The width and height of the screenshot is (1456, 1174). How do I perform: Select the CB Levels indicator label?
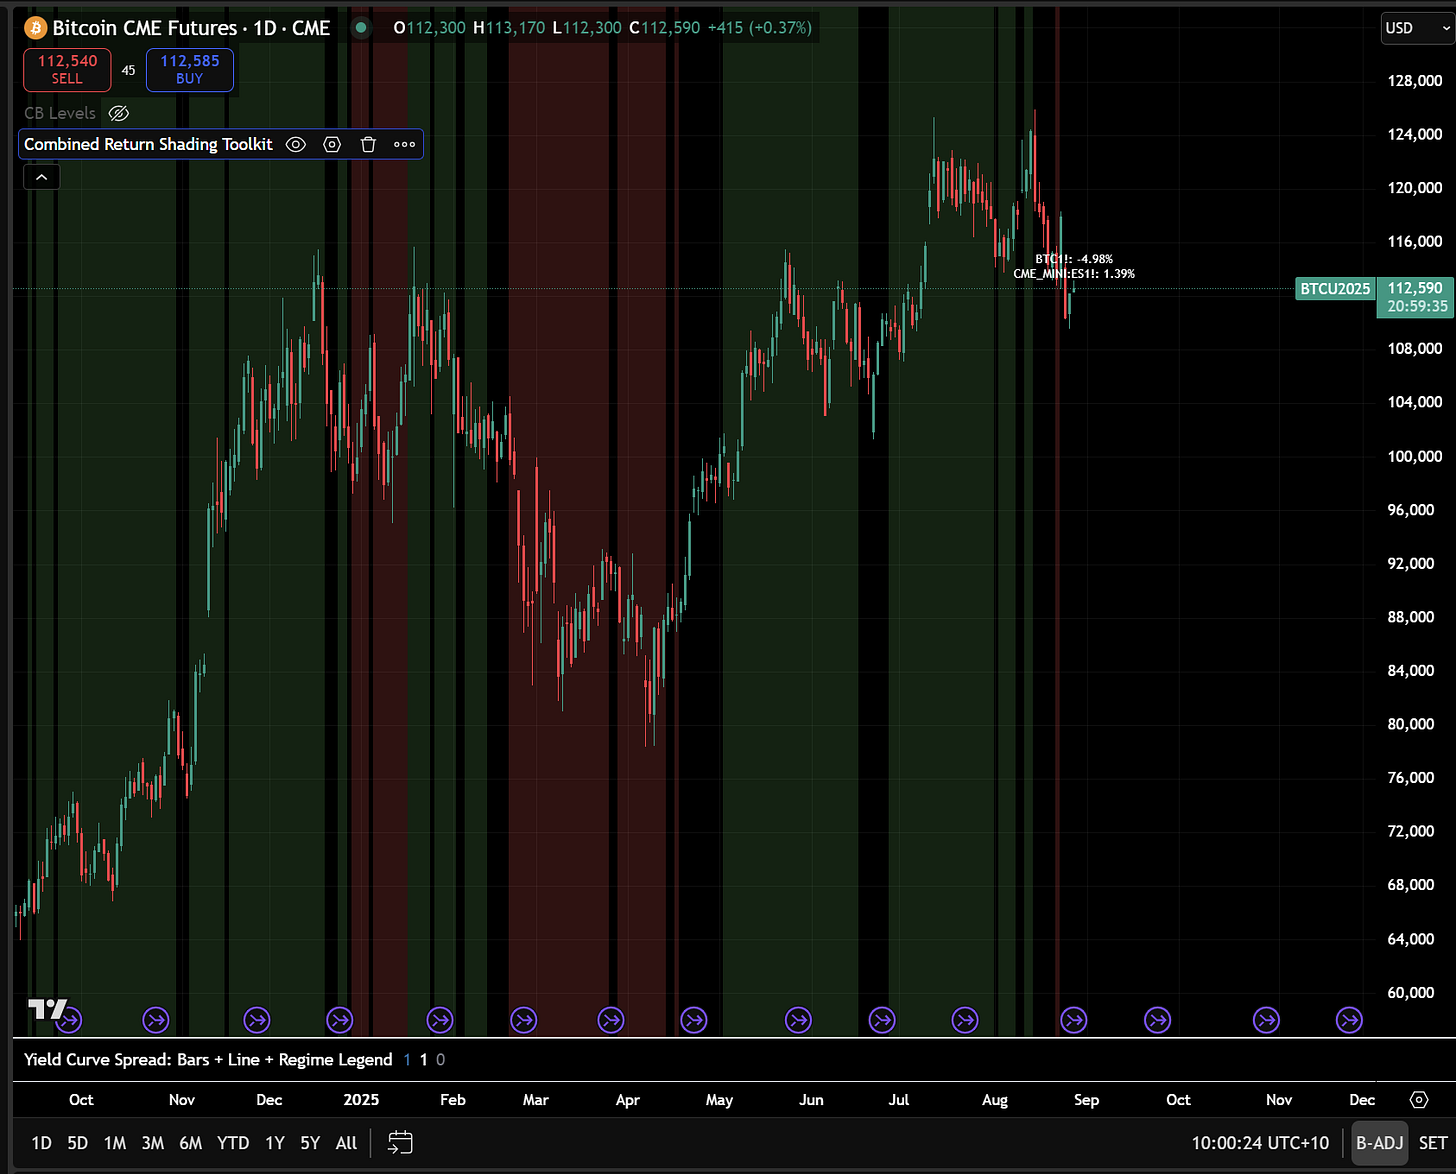coord(60,114)
